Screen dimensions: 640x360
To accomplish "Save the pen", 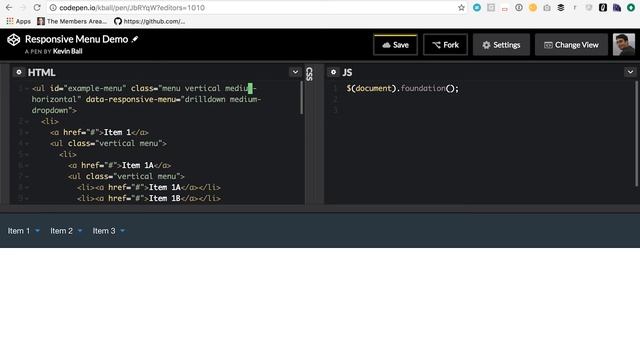I will point(395,45).
